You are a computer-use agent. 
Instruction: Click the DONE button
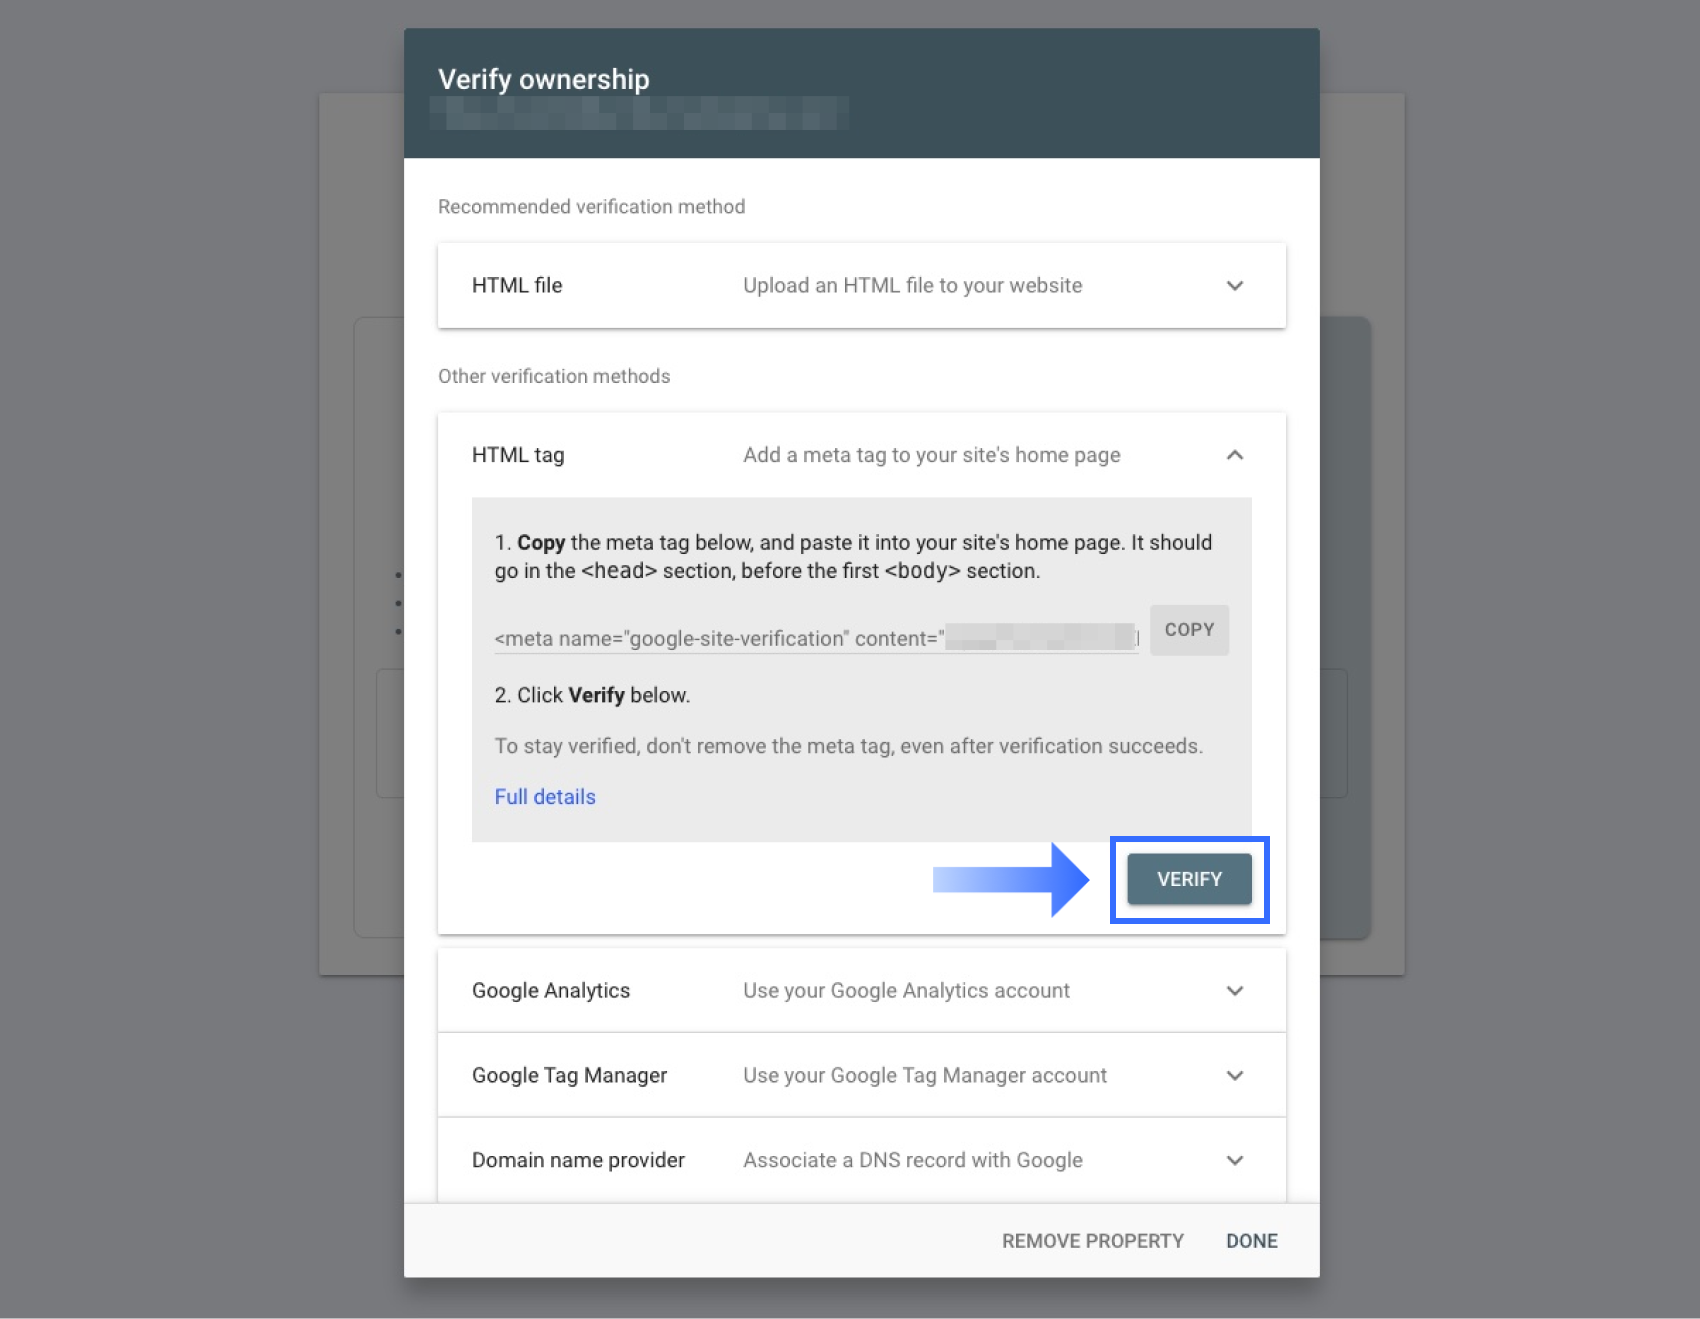click(1252, 1241)
